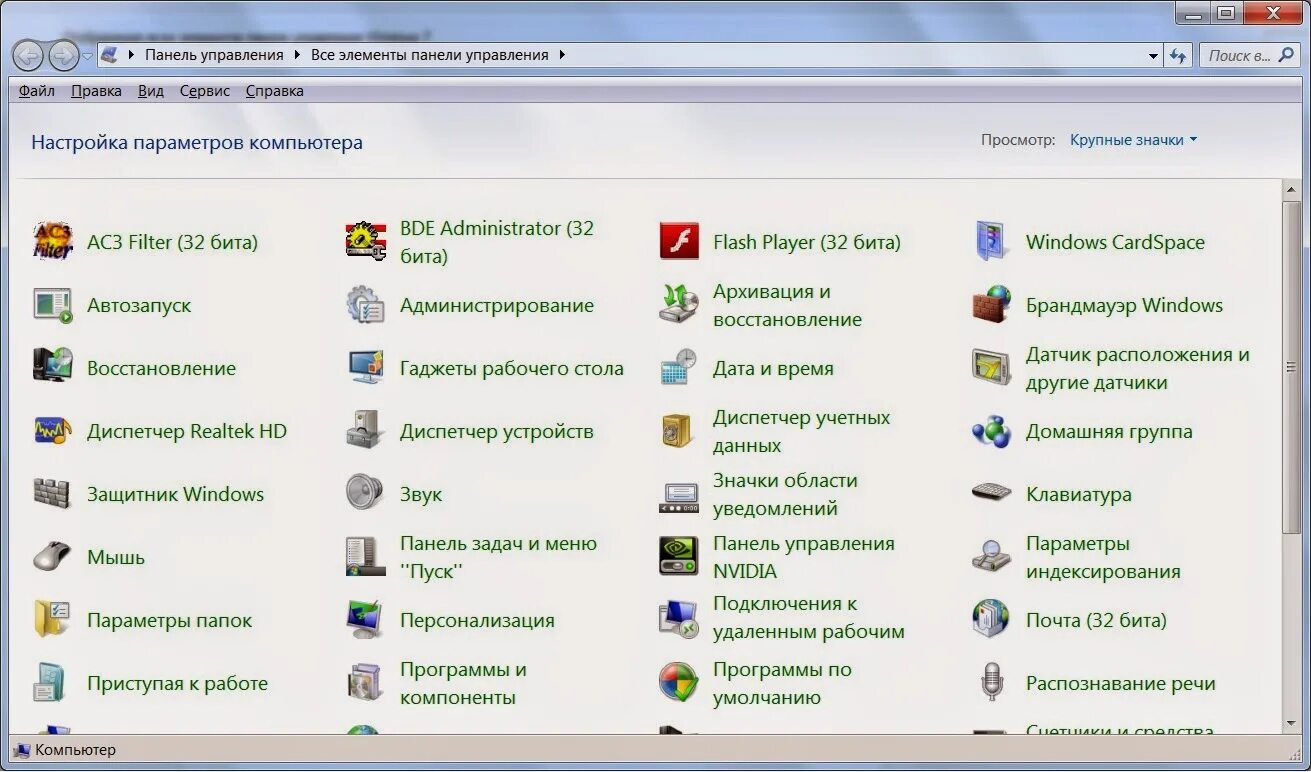This screenshot has height=772, width=1311.
Task: Open the Распознавание речи microphone icon
Action: click(991, 683)
